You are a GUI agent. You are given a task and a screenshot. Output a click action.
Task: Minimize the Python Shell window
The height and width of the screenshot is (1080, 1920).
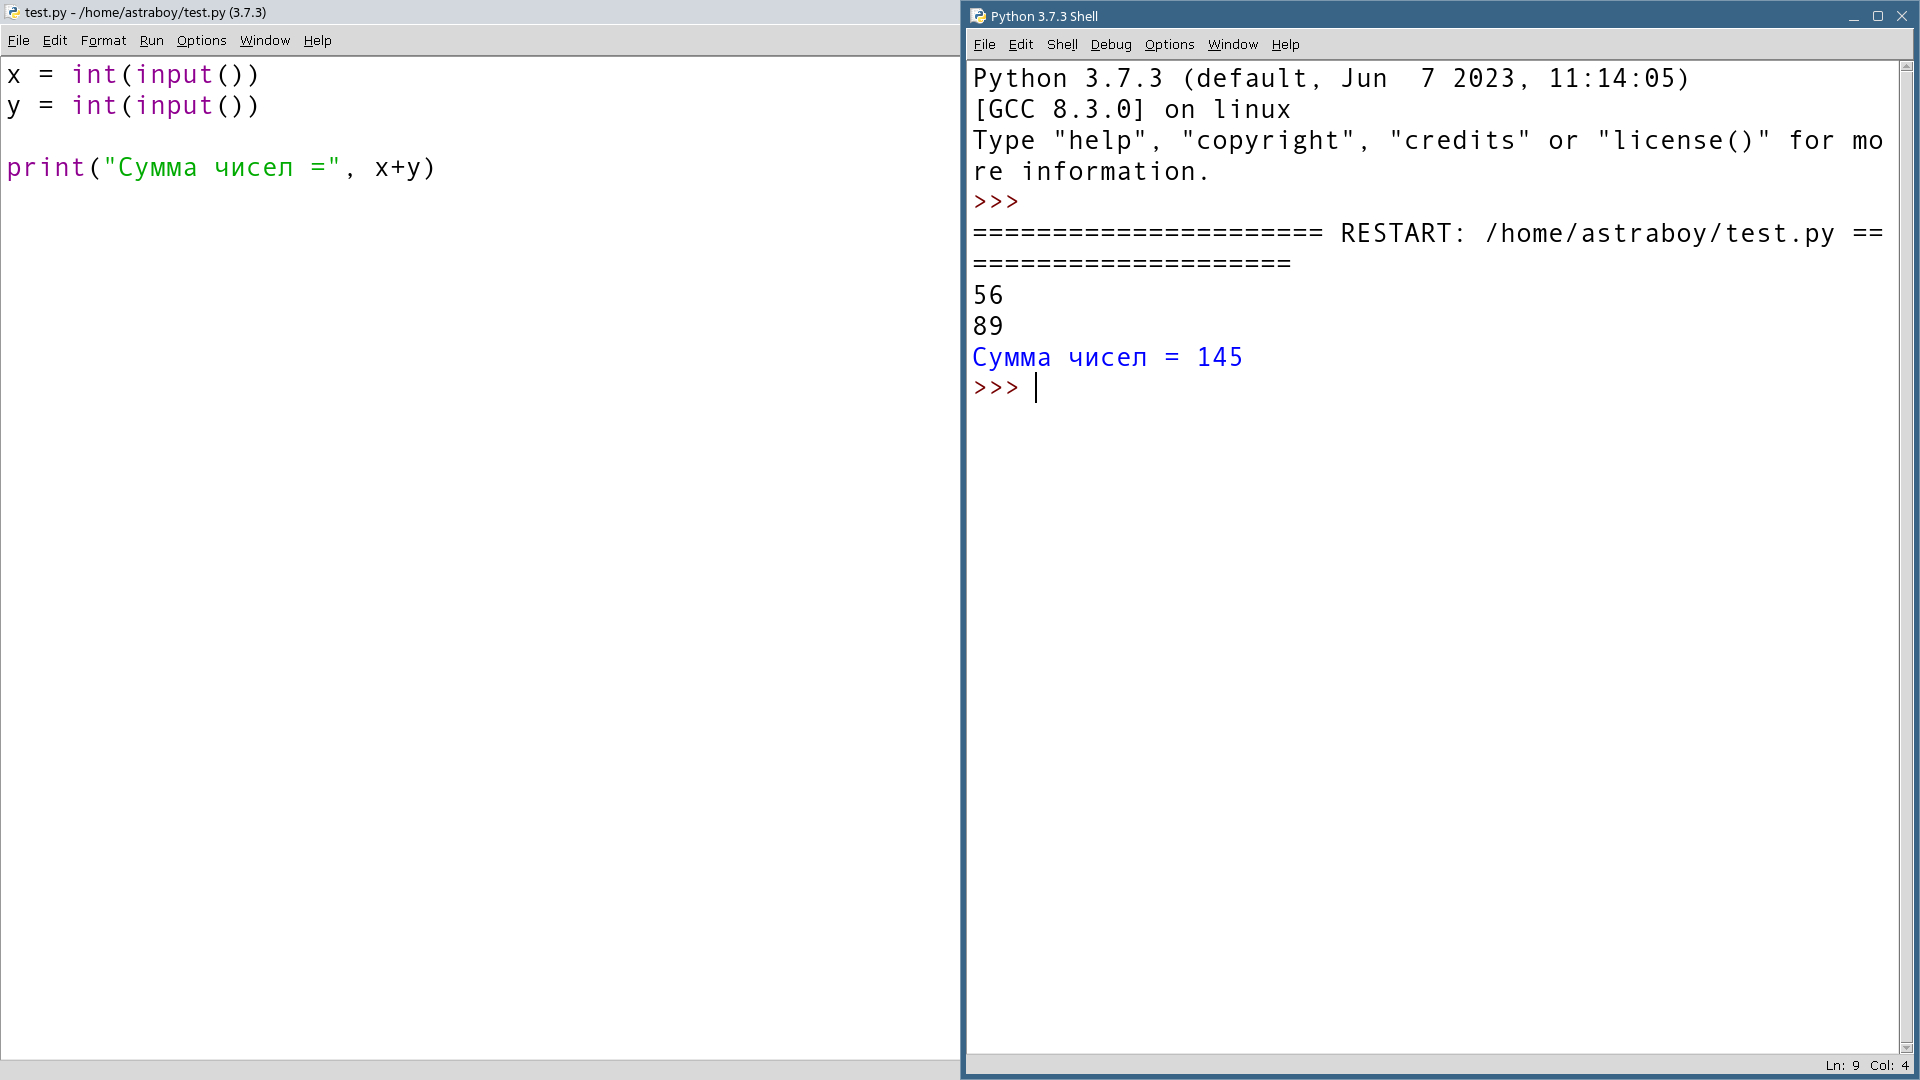(x=1853, y=16)
